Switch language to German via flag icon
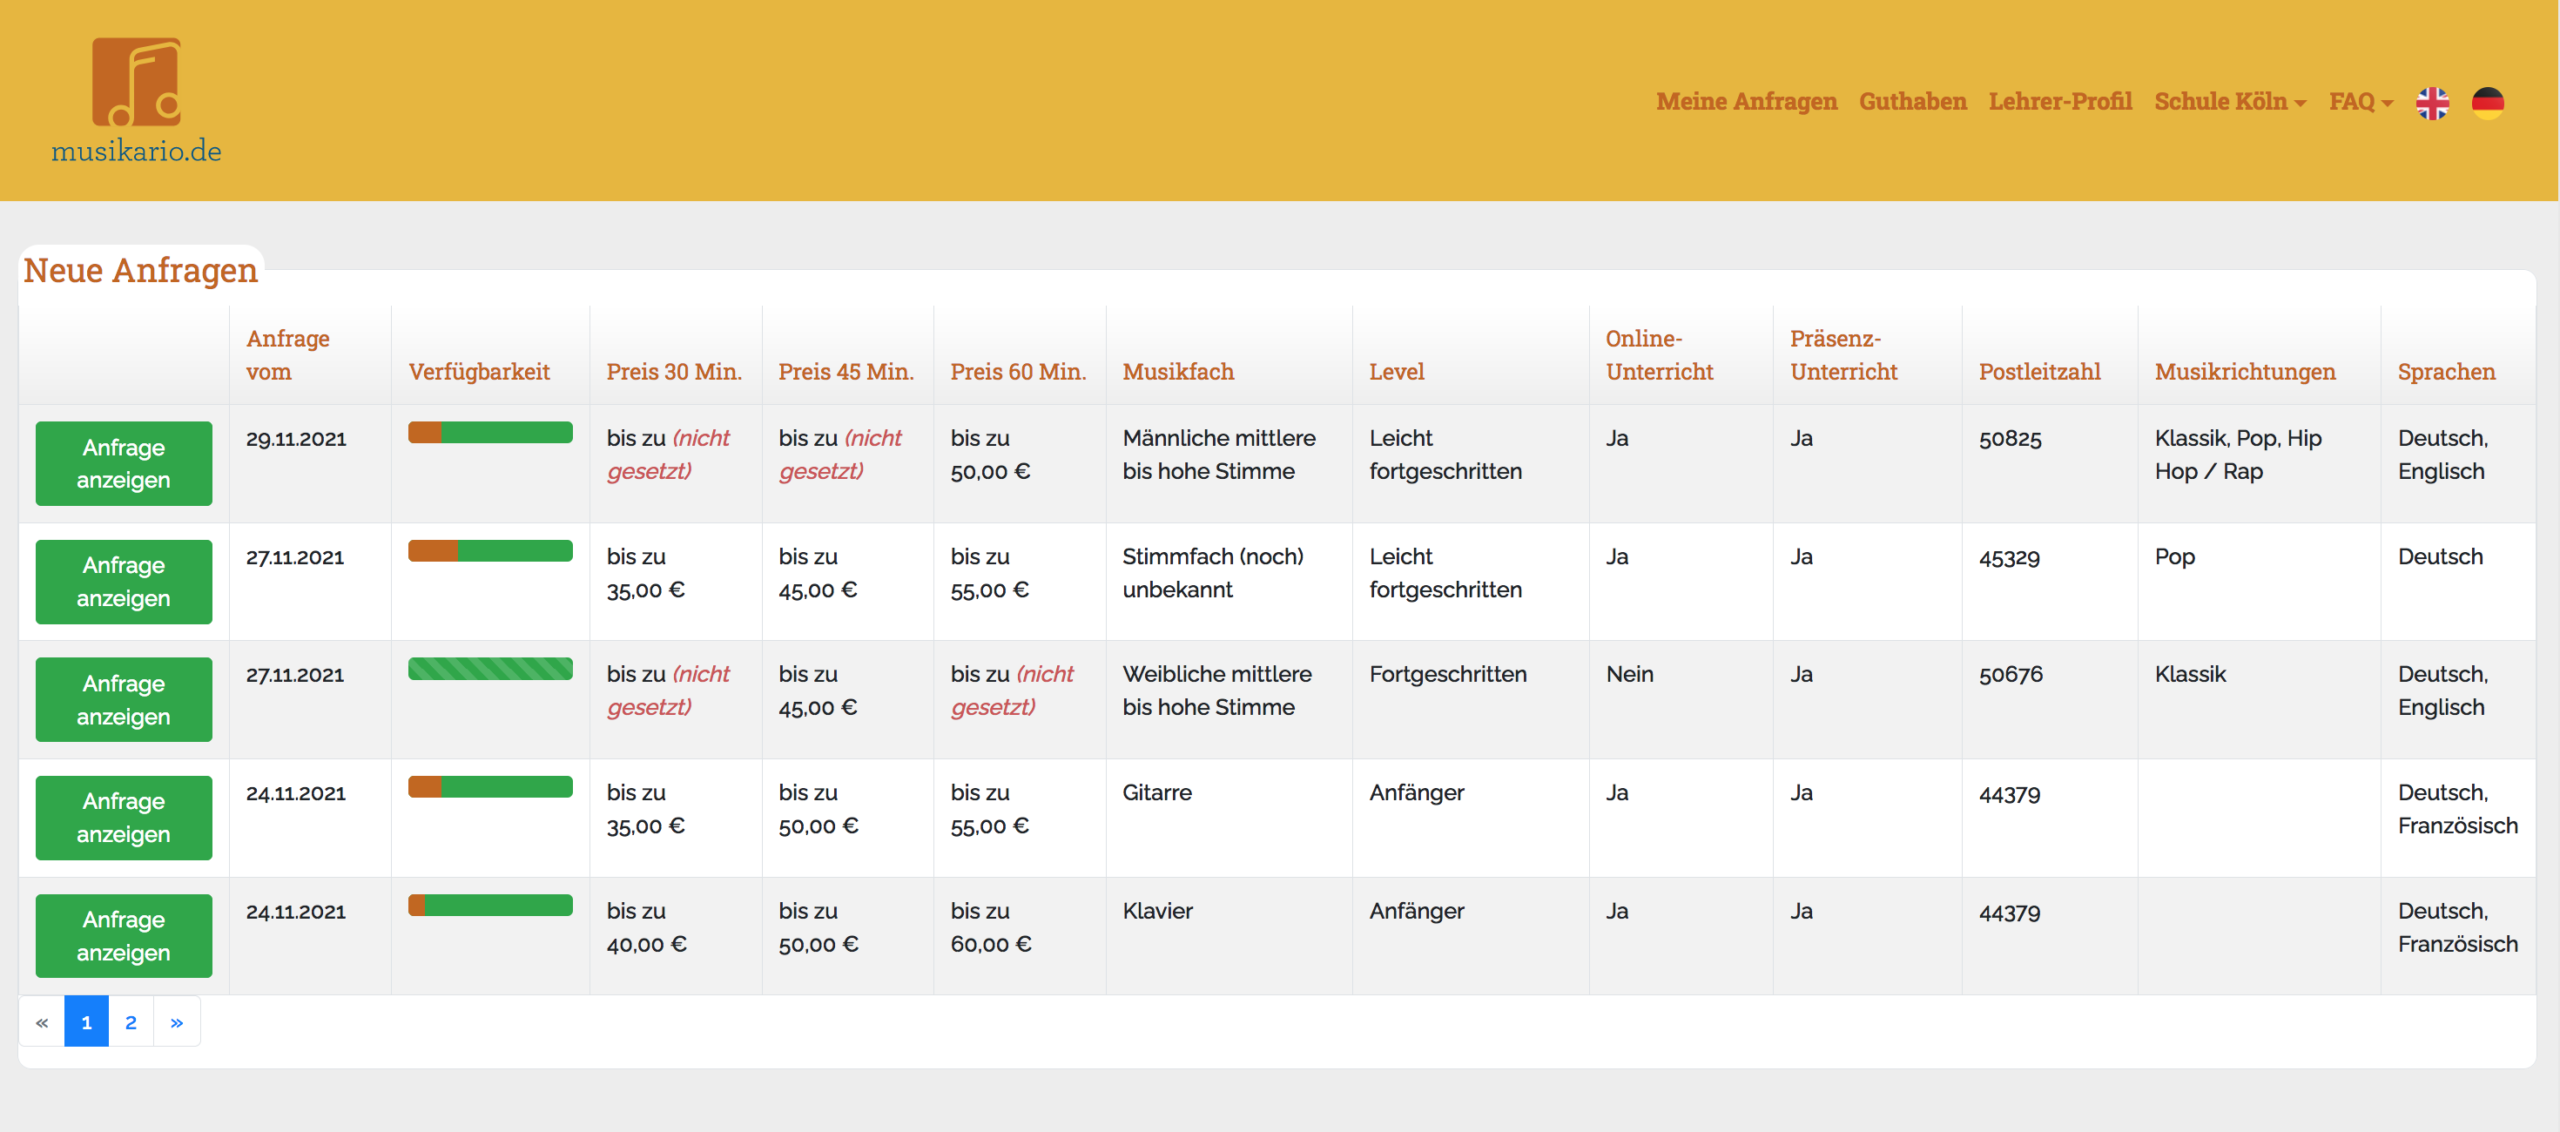 point(2487,102)
